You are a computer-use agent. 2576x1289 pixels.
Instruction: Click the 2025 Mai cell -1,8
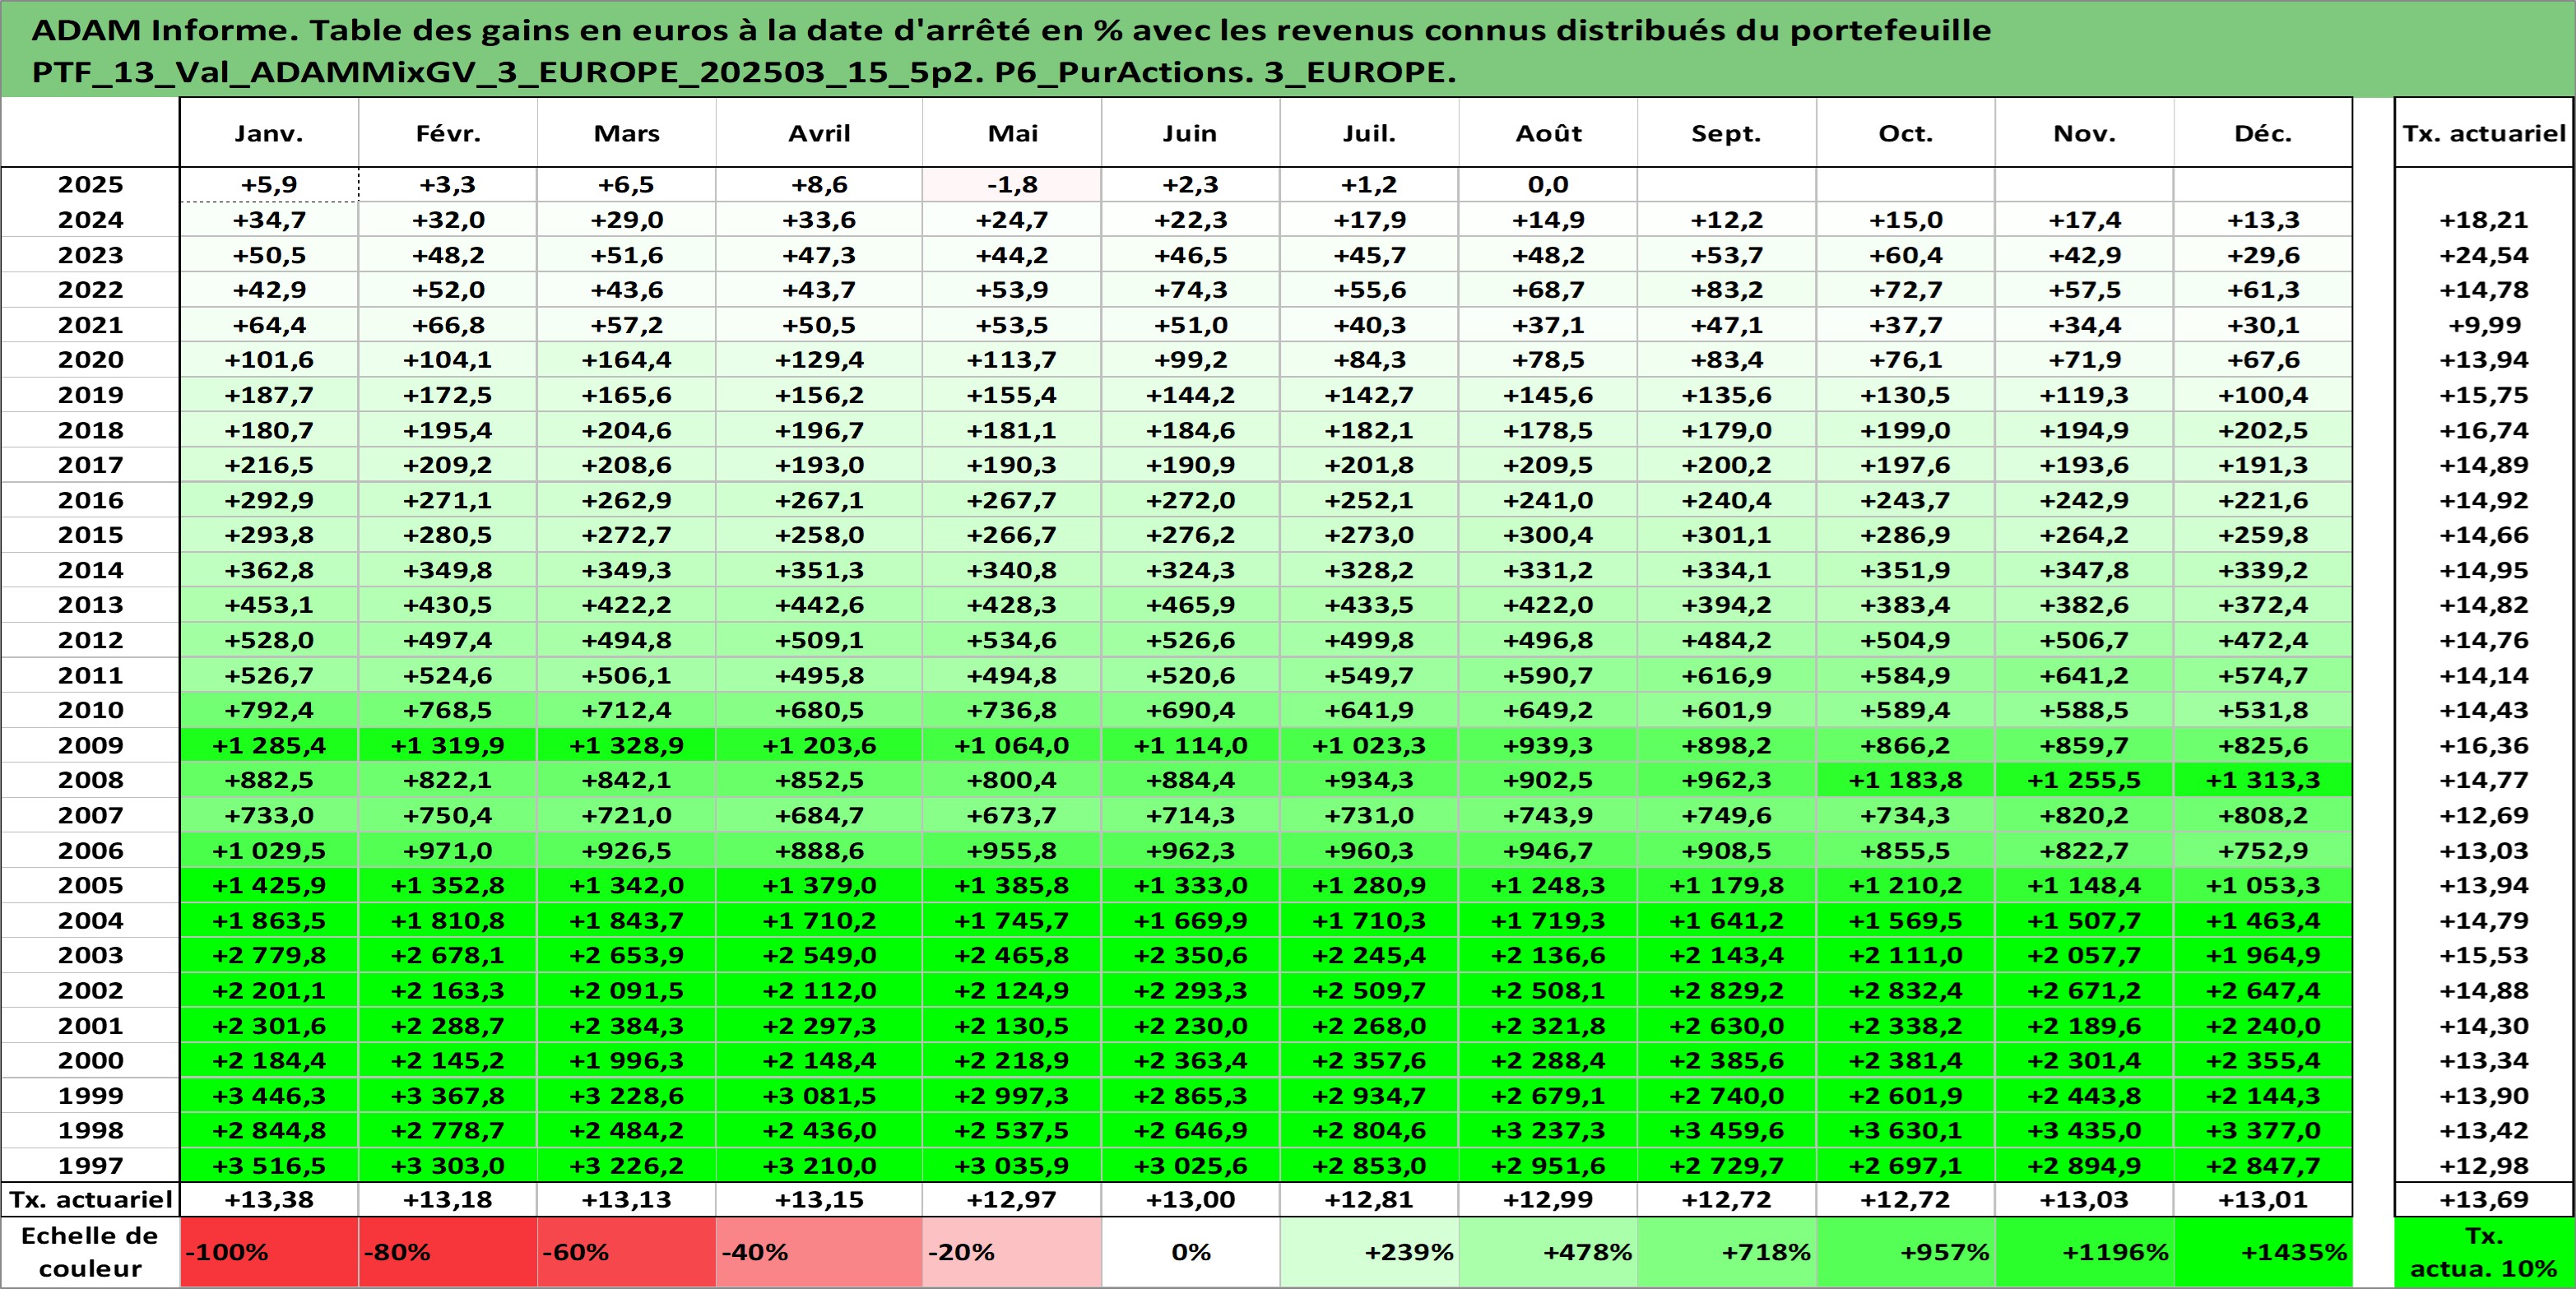coord(1012,185)
